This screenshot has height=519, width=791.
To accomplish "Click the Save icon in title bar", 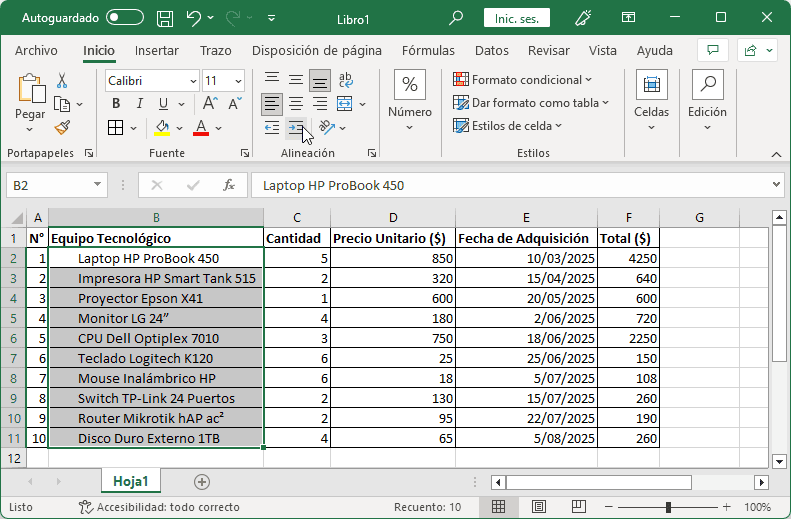I will coord(166,18).
